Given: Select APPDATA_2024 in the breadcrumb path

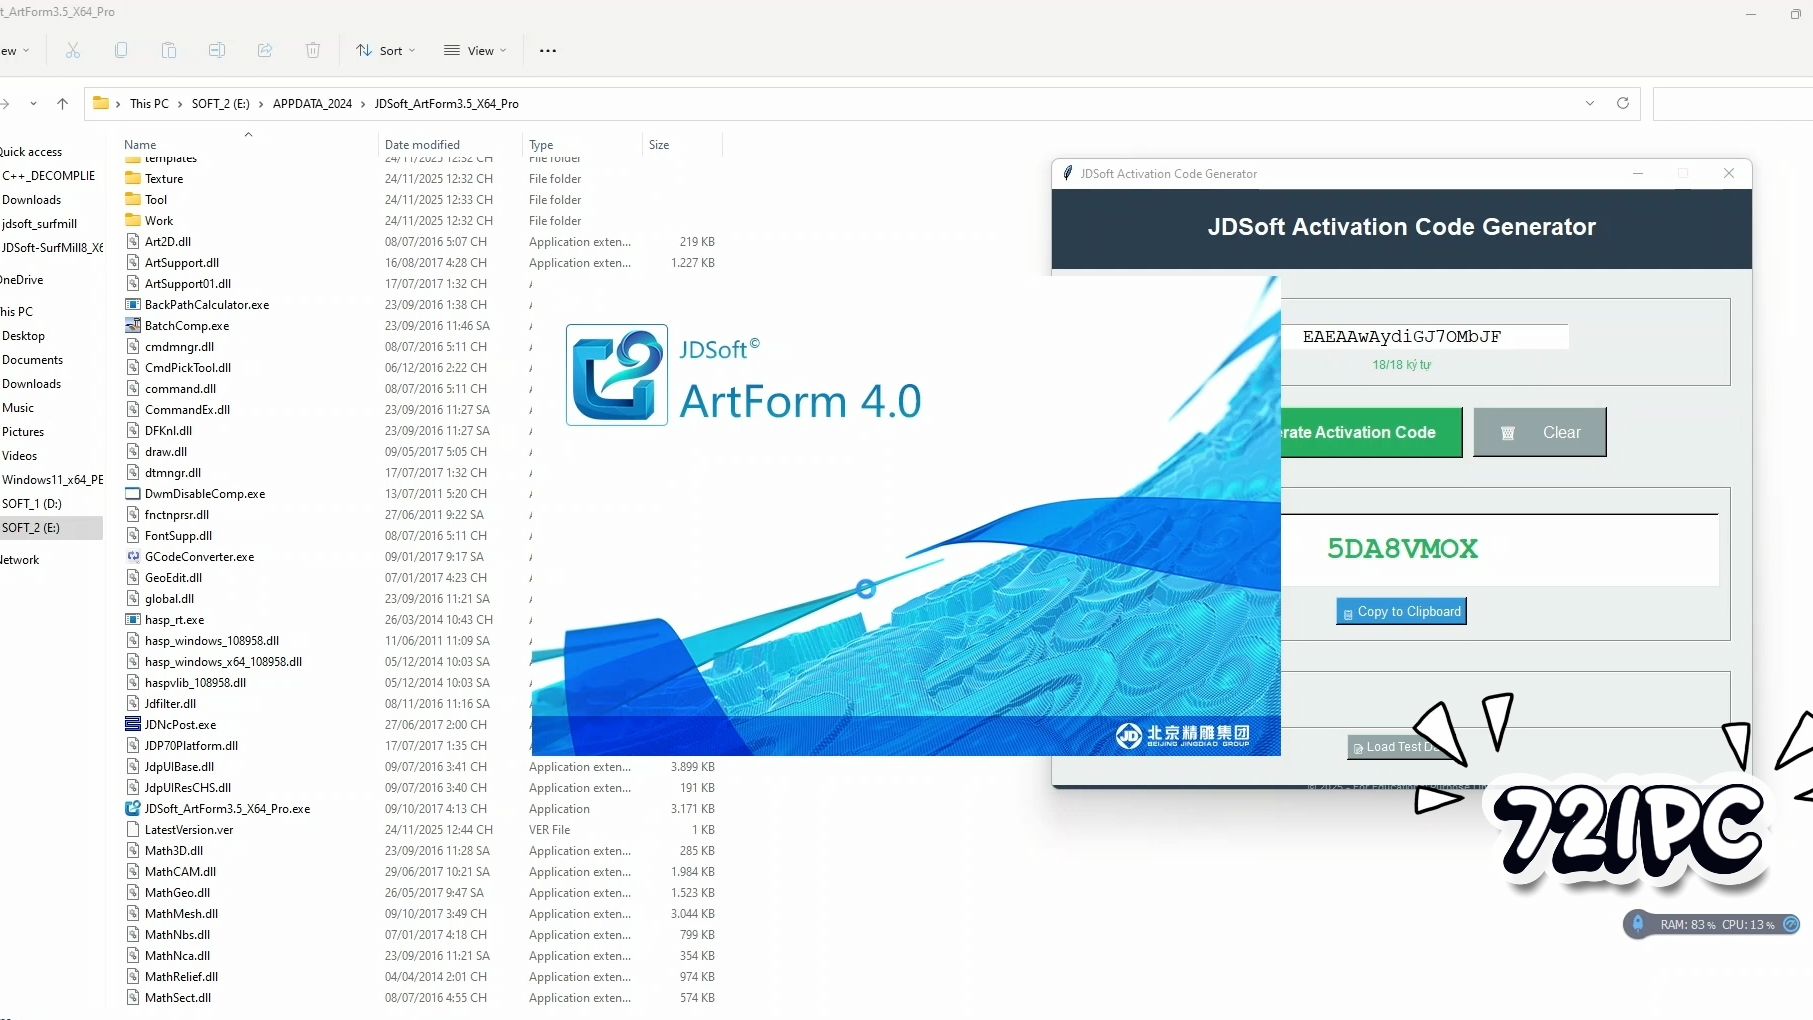Looking at the screenshot, I should [x=312, y=104].
